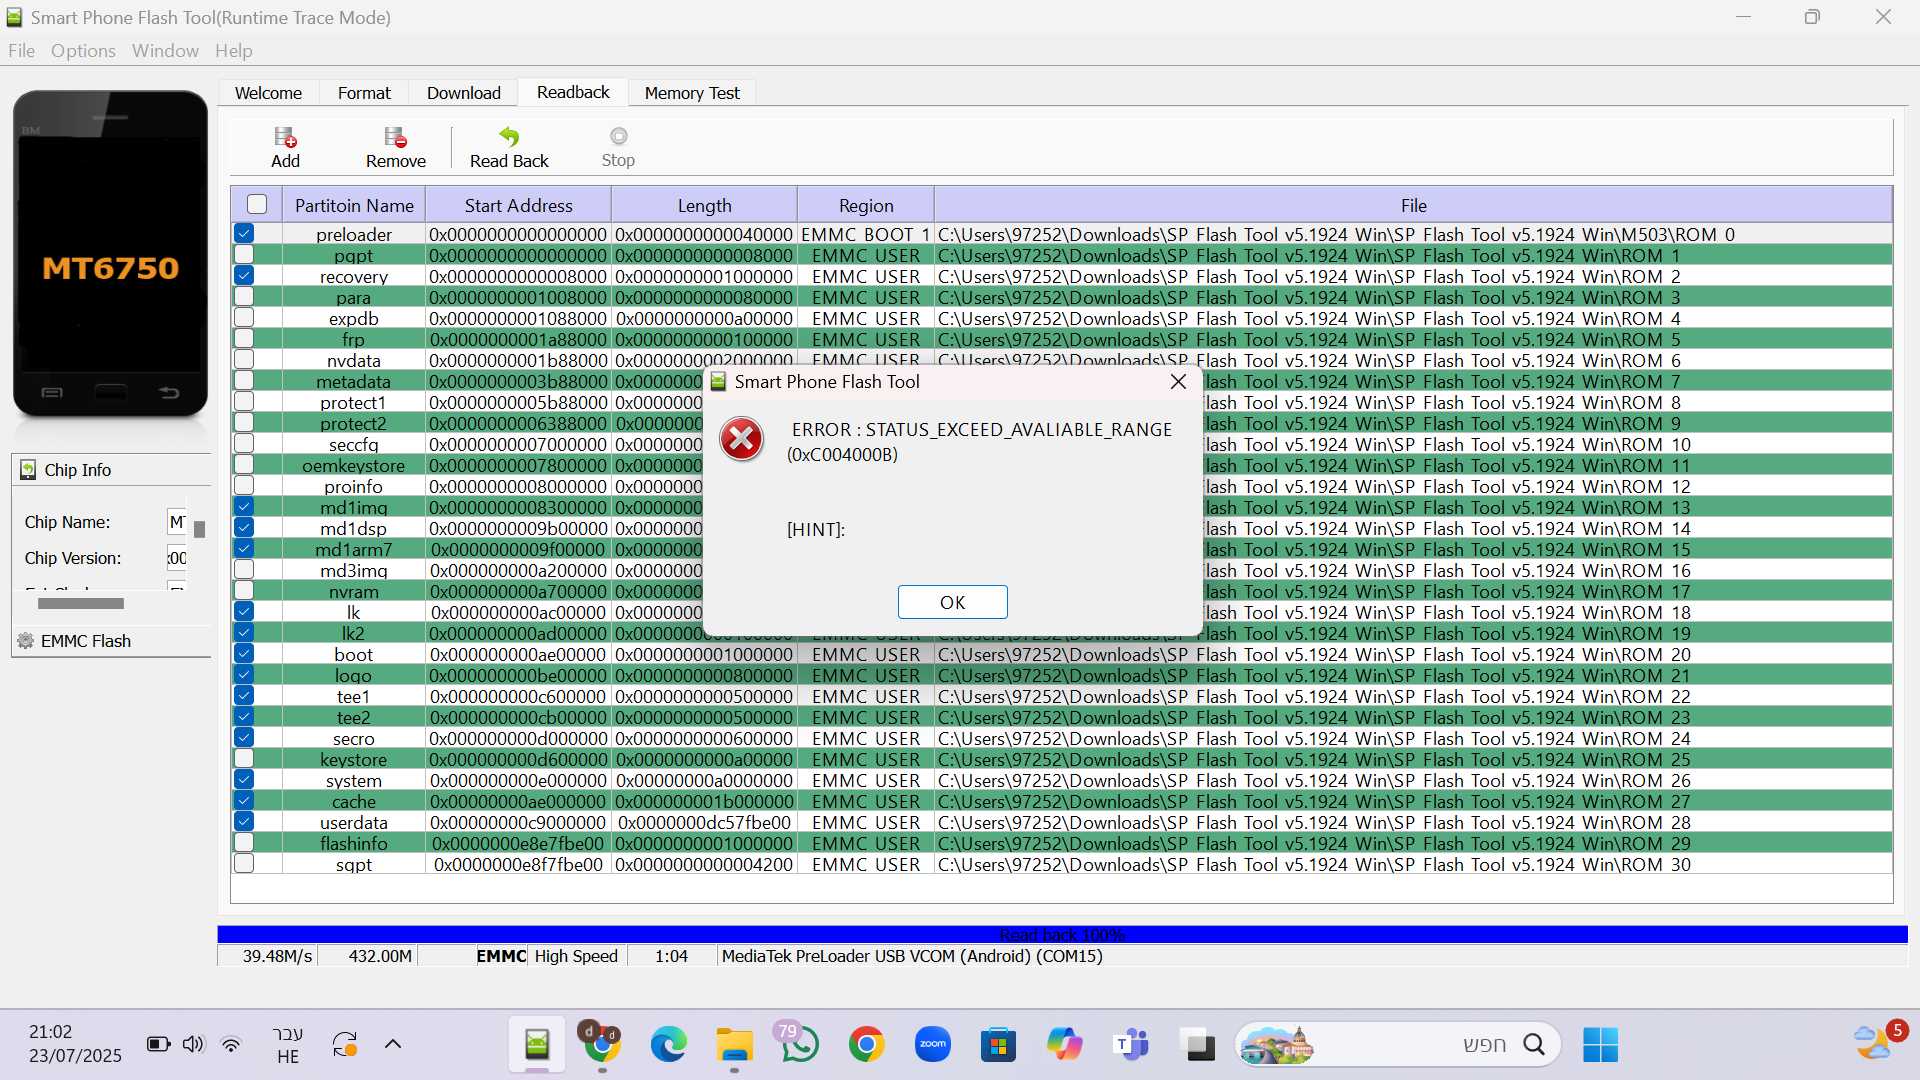Click the battery status tray icon
The width and height of the screenshot is (1920, 1080).
tap(158, 1044)
